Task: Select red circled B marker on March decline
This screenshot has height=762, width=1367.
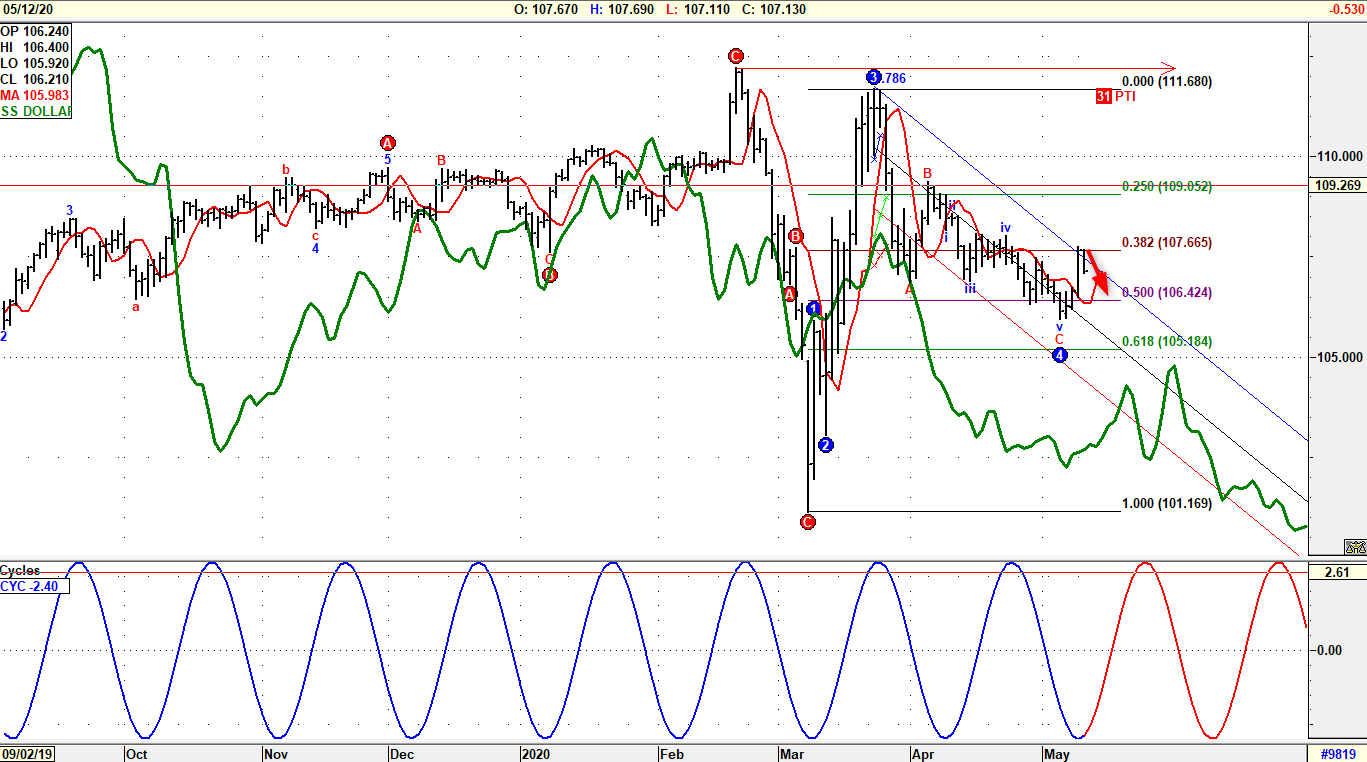Action: [796, 236]
